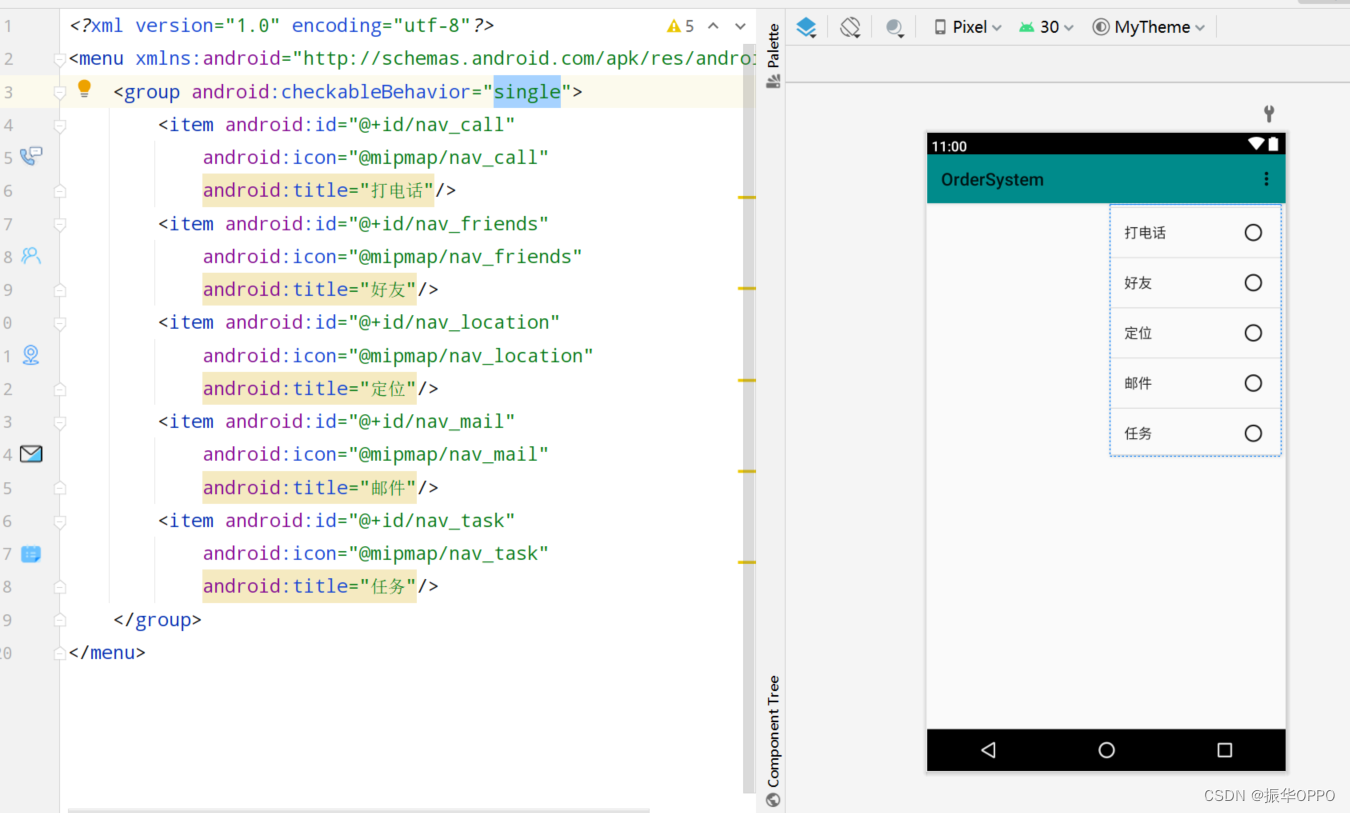The image size is (1350, 813).
Task: Click the nav_location pin gutter icon
Action: (31, 354)
